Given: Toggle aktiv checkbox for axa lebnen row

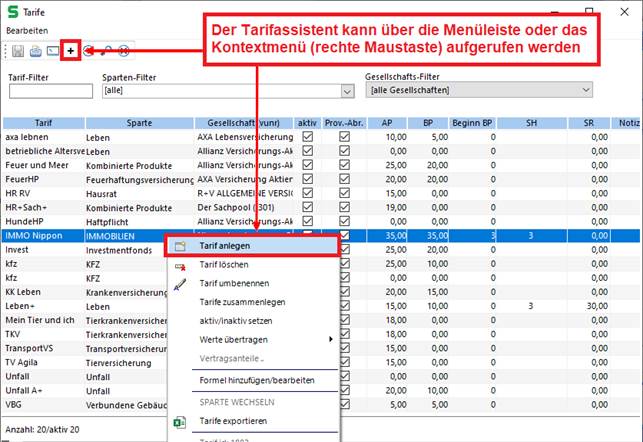Looking at the screenshot, I should click(308, 135).
